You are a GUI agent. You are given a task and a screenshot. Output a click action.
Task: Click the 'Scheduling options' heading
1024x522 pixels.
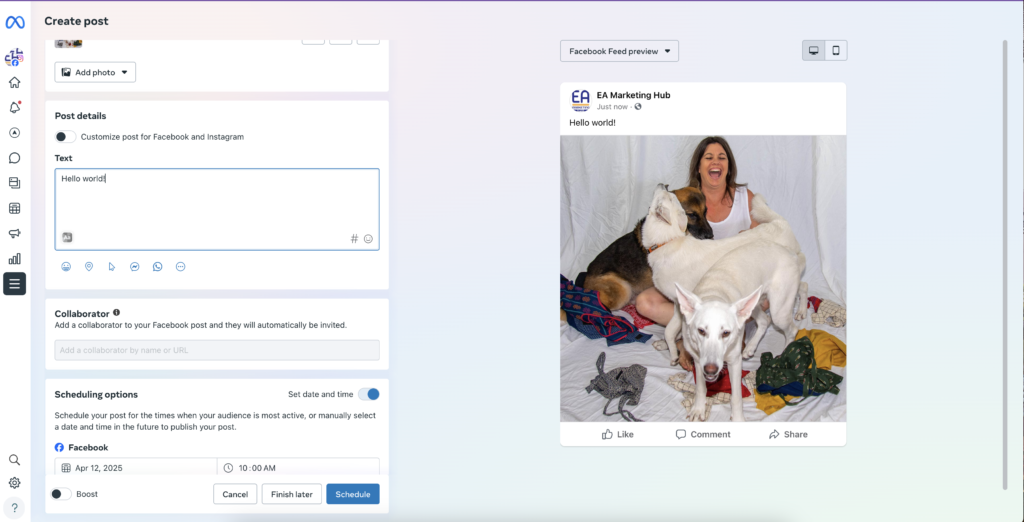(96, 395)
